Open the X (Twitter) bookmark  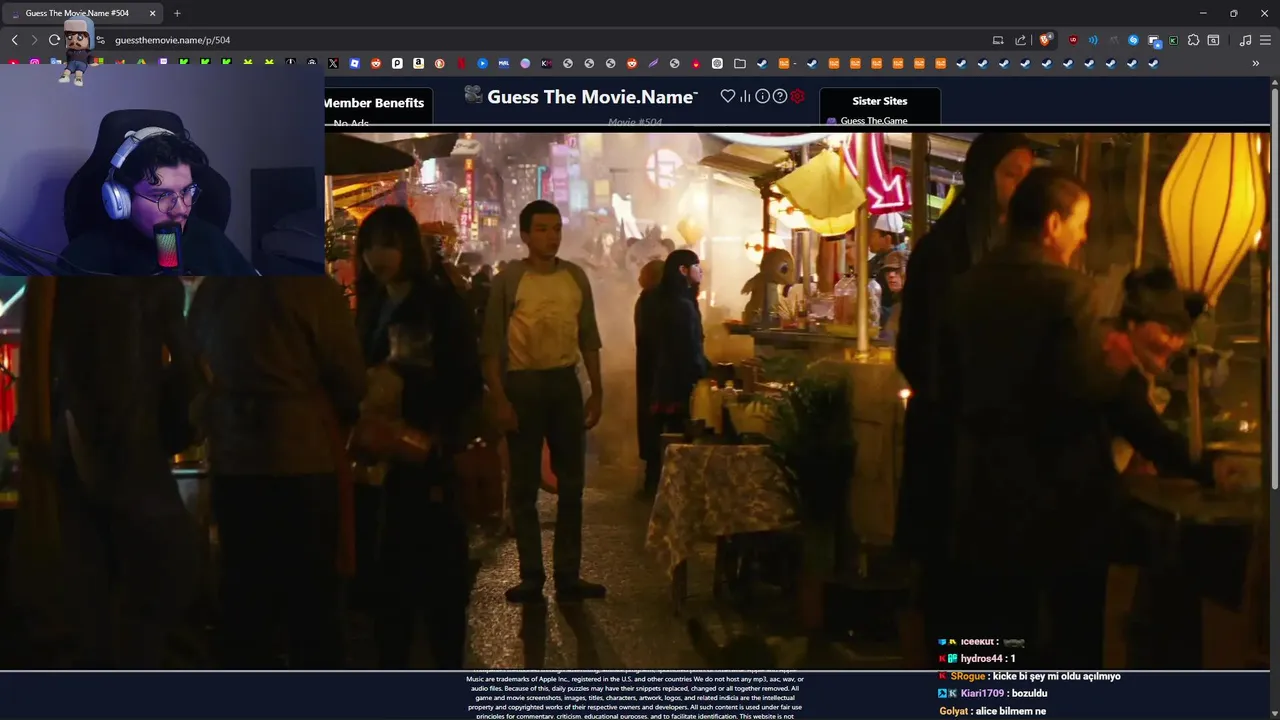333,63
